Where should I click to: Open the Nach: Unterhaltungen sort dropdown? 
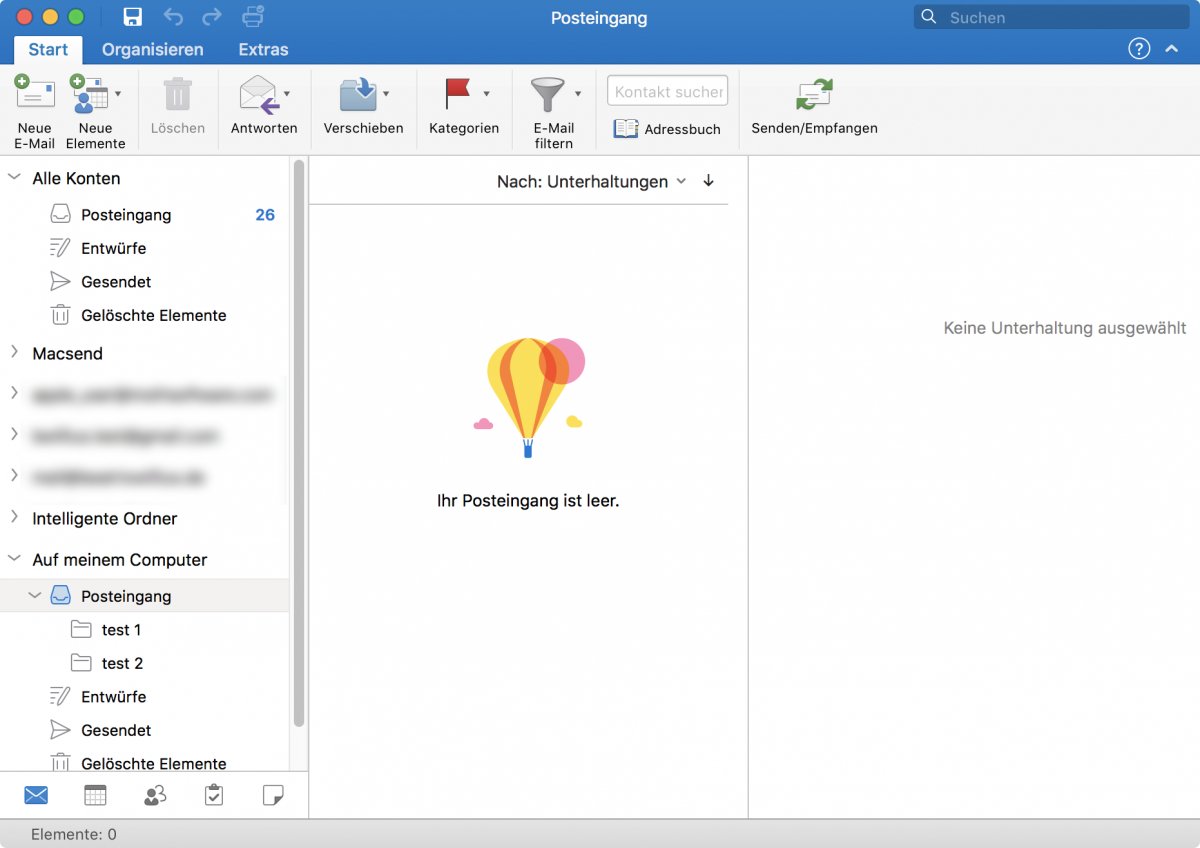585,181
